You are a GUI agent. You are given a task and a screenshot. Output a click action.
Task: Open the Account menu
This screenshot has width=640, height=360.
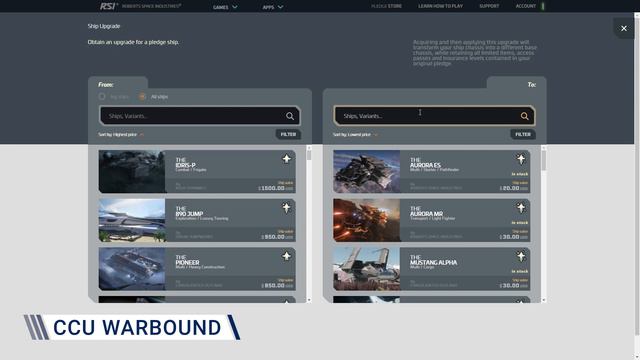(526, 6)
